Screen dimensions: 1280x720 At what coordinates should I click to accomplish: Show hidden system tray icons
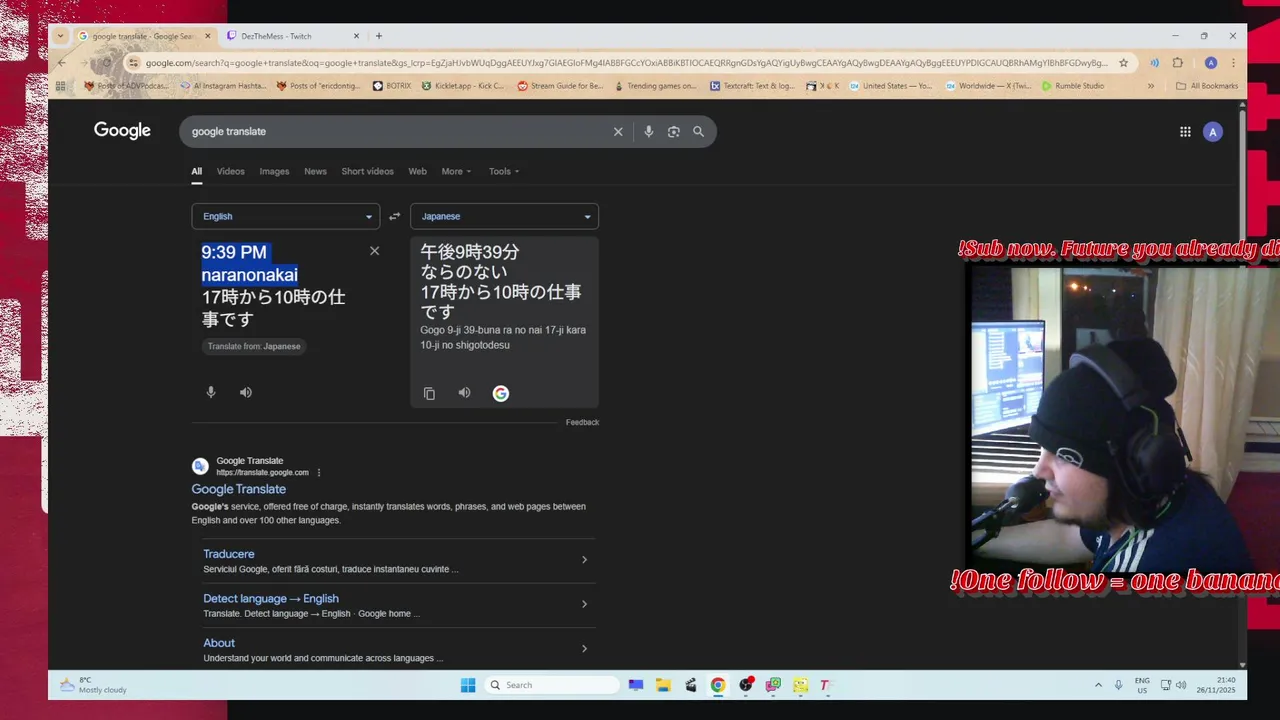(1098, 685)
